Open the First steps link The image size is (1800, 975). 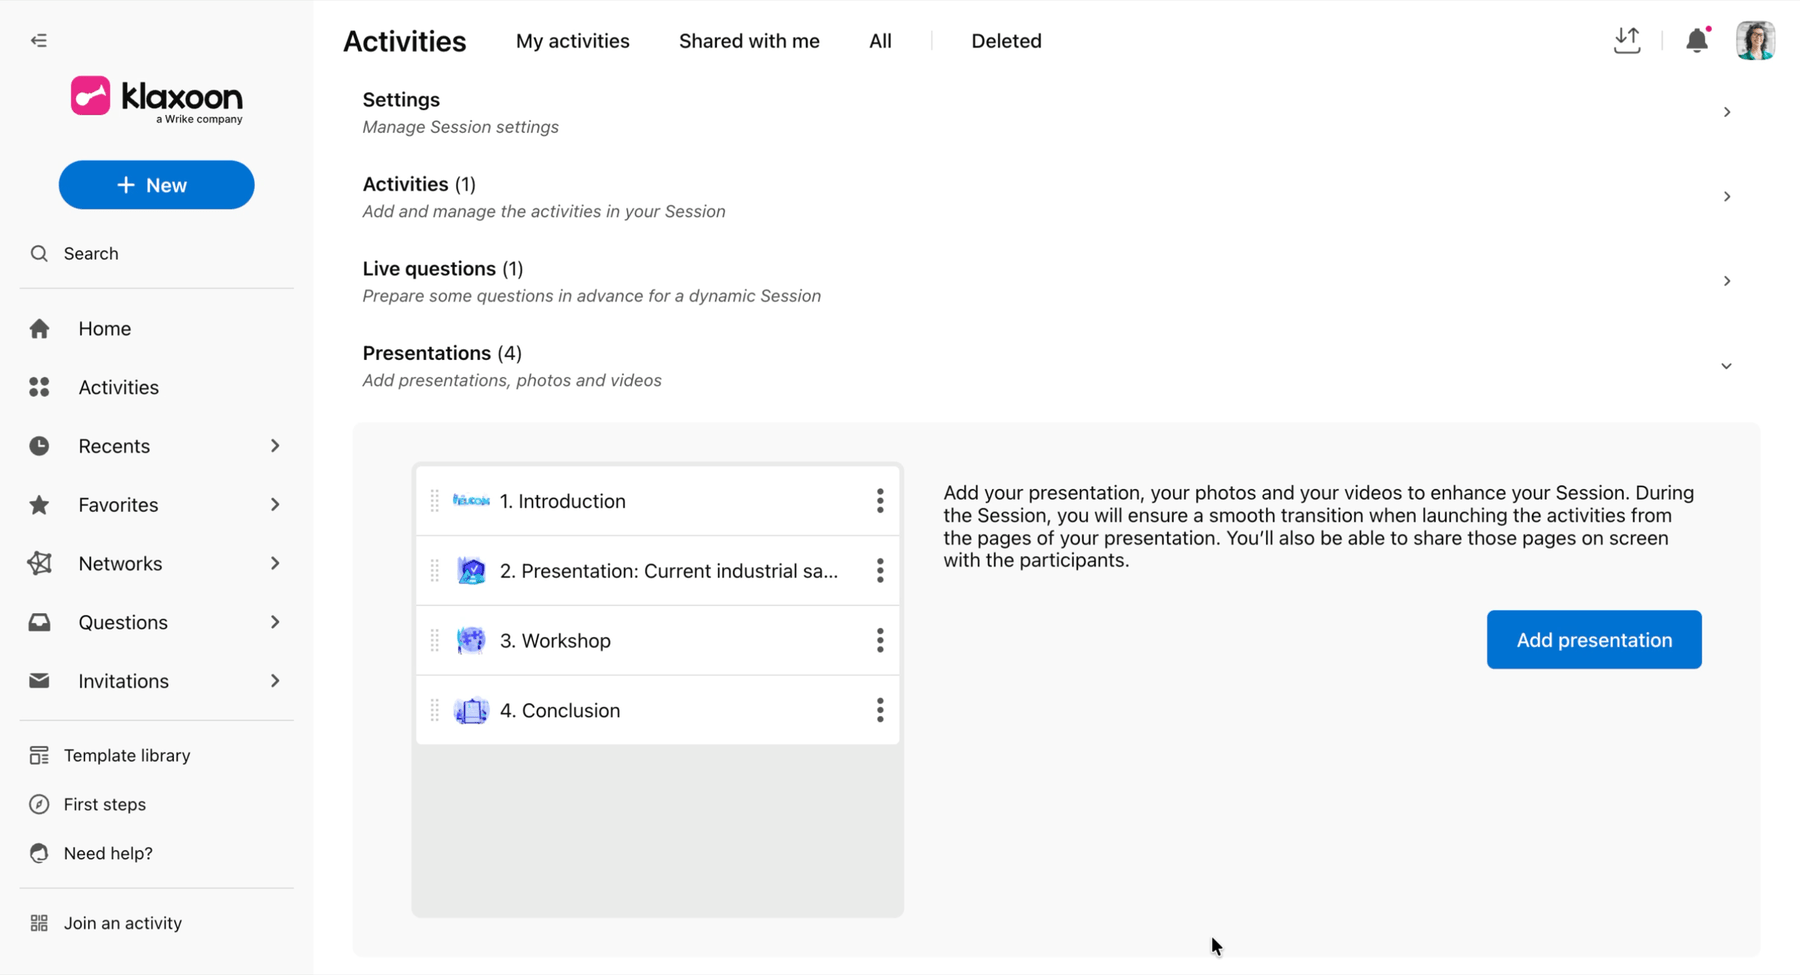click(x=105, y=804)
